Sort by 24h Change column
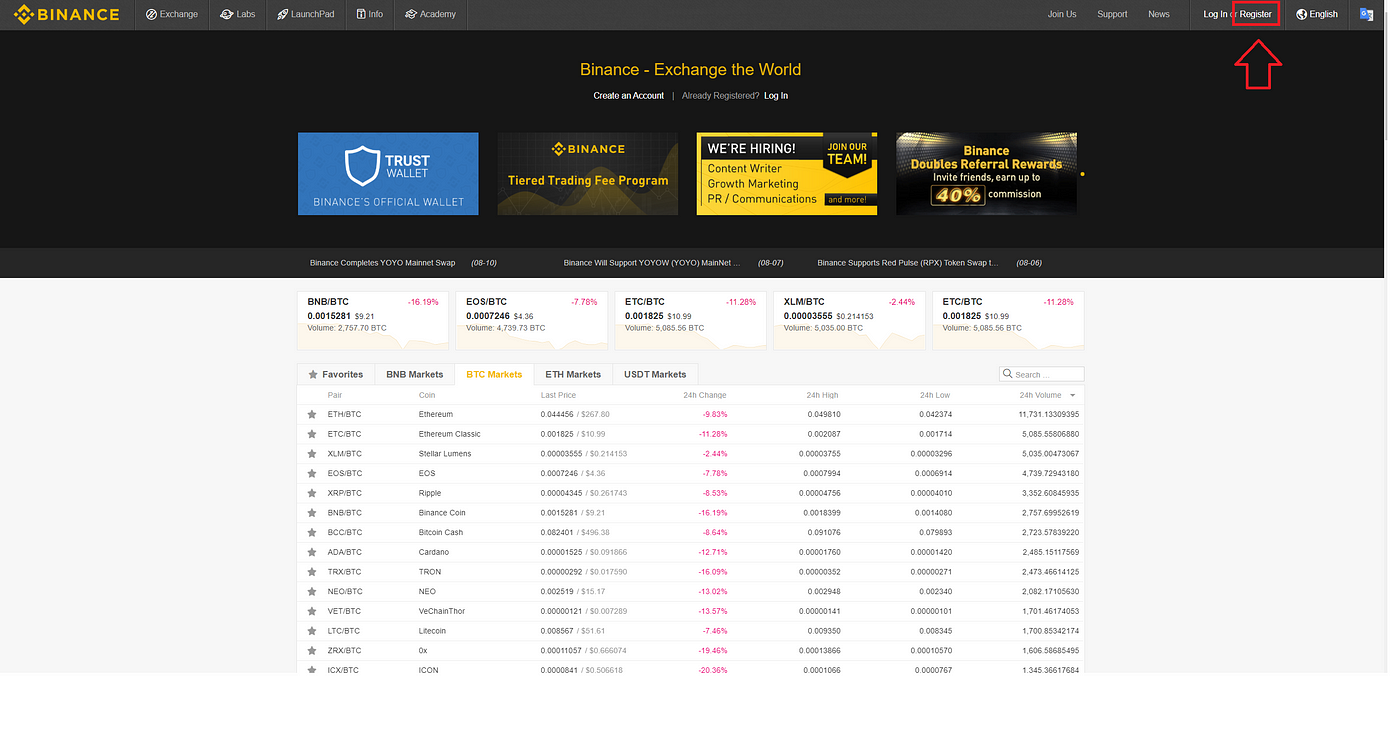 pyautogui.click(x=705, y=395)
